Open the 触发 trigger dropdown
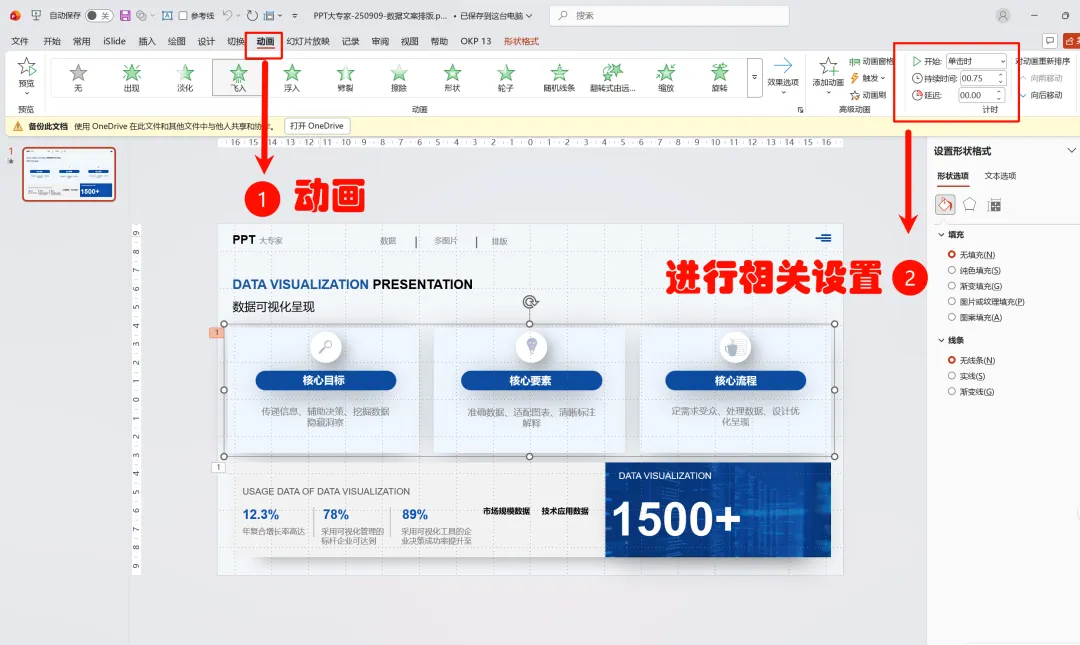This screenshot has height=645, width=1080. click(x=868, y=79)
